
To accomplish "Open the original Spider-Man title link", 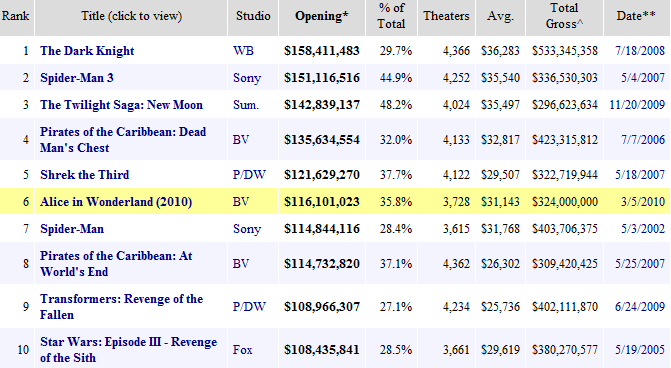I will click(72, 229).
